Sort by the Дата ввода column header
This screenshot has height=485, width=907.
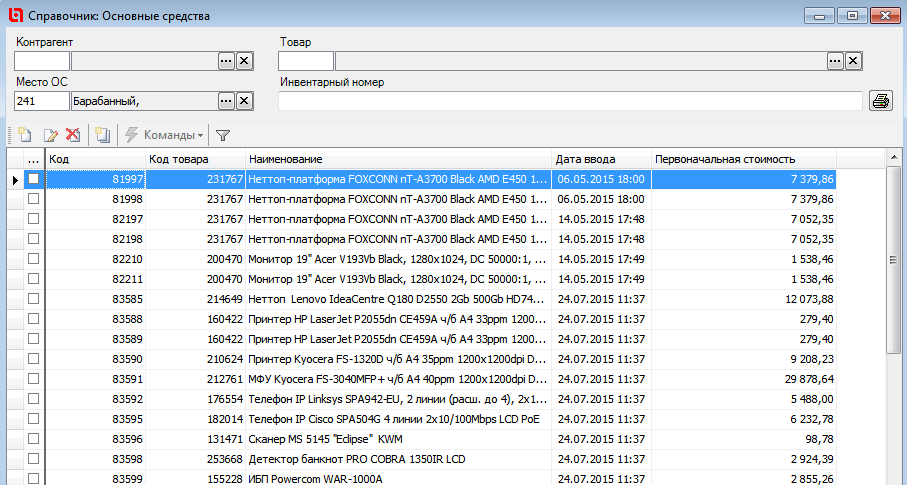tap(602, 159)
